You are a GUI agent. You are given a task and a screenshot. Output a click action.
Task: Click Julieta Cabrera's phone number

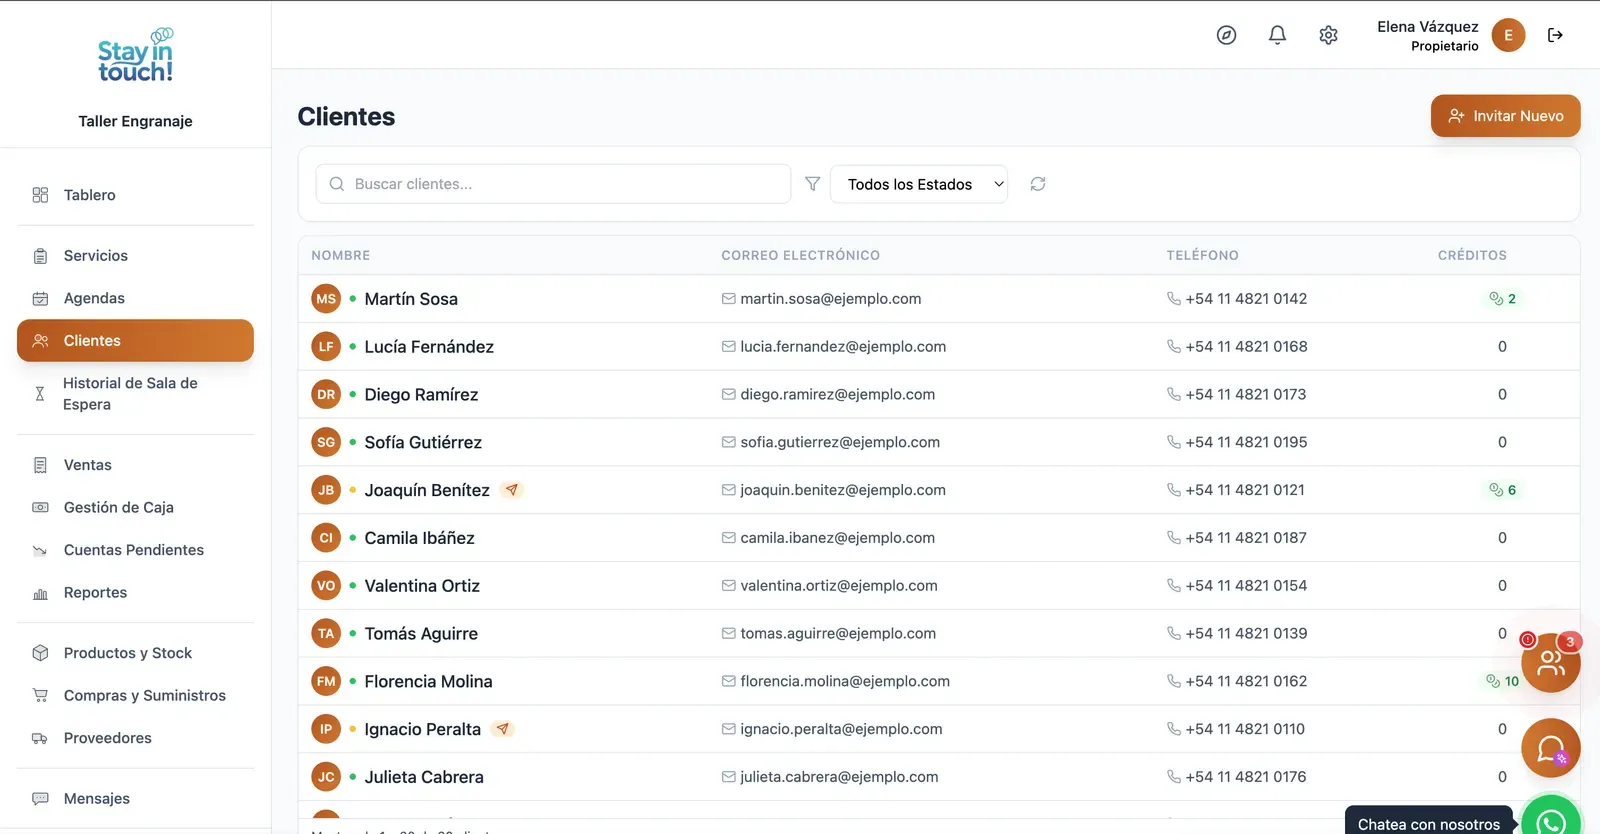click(1245, 777)
